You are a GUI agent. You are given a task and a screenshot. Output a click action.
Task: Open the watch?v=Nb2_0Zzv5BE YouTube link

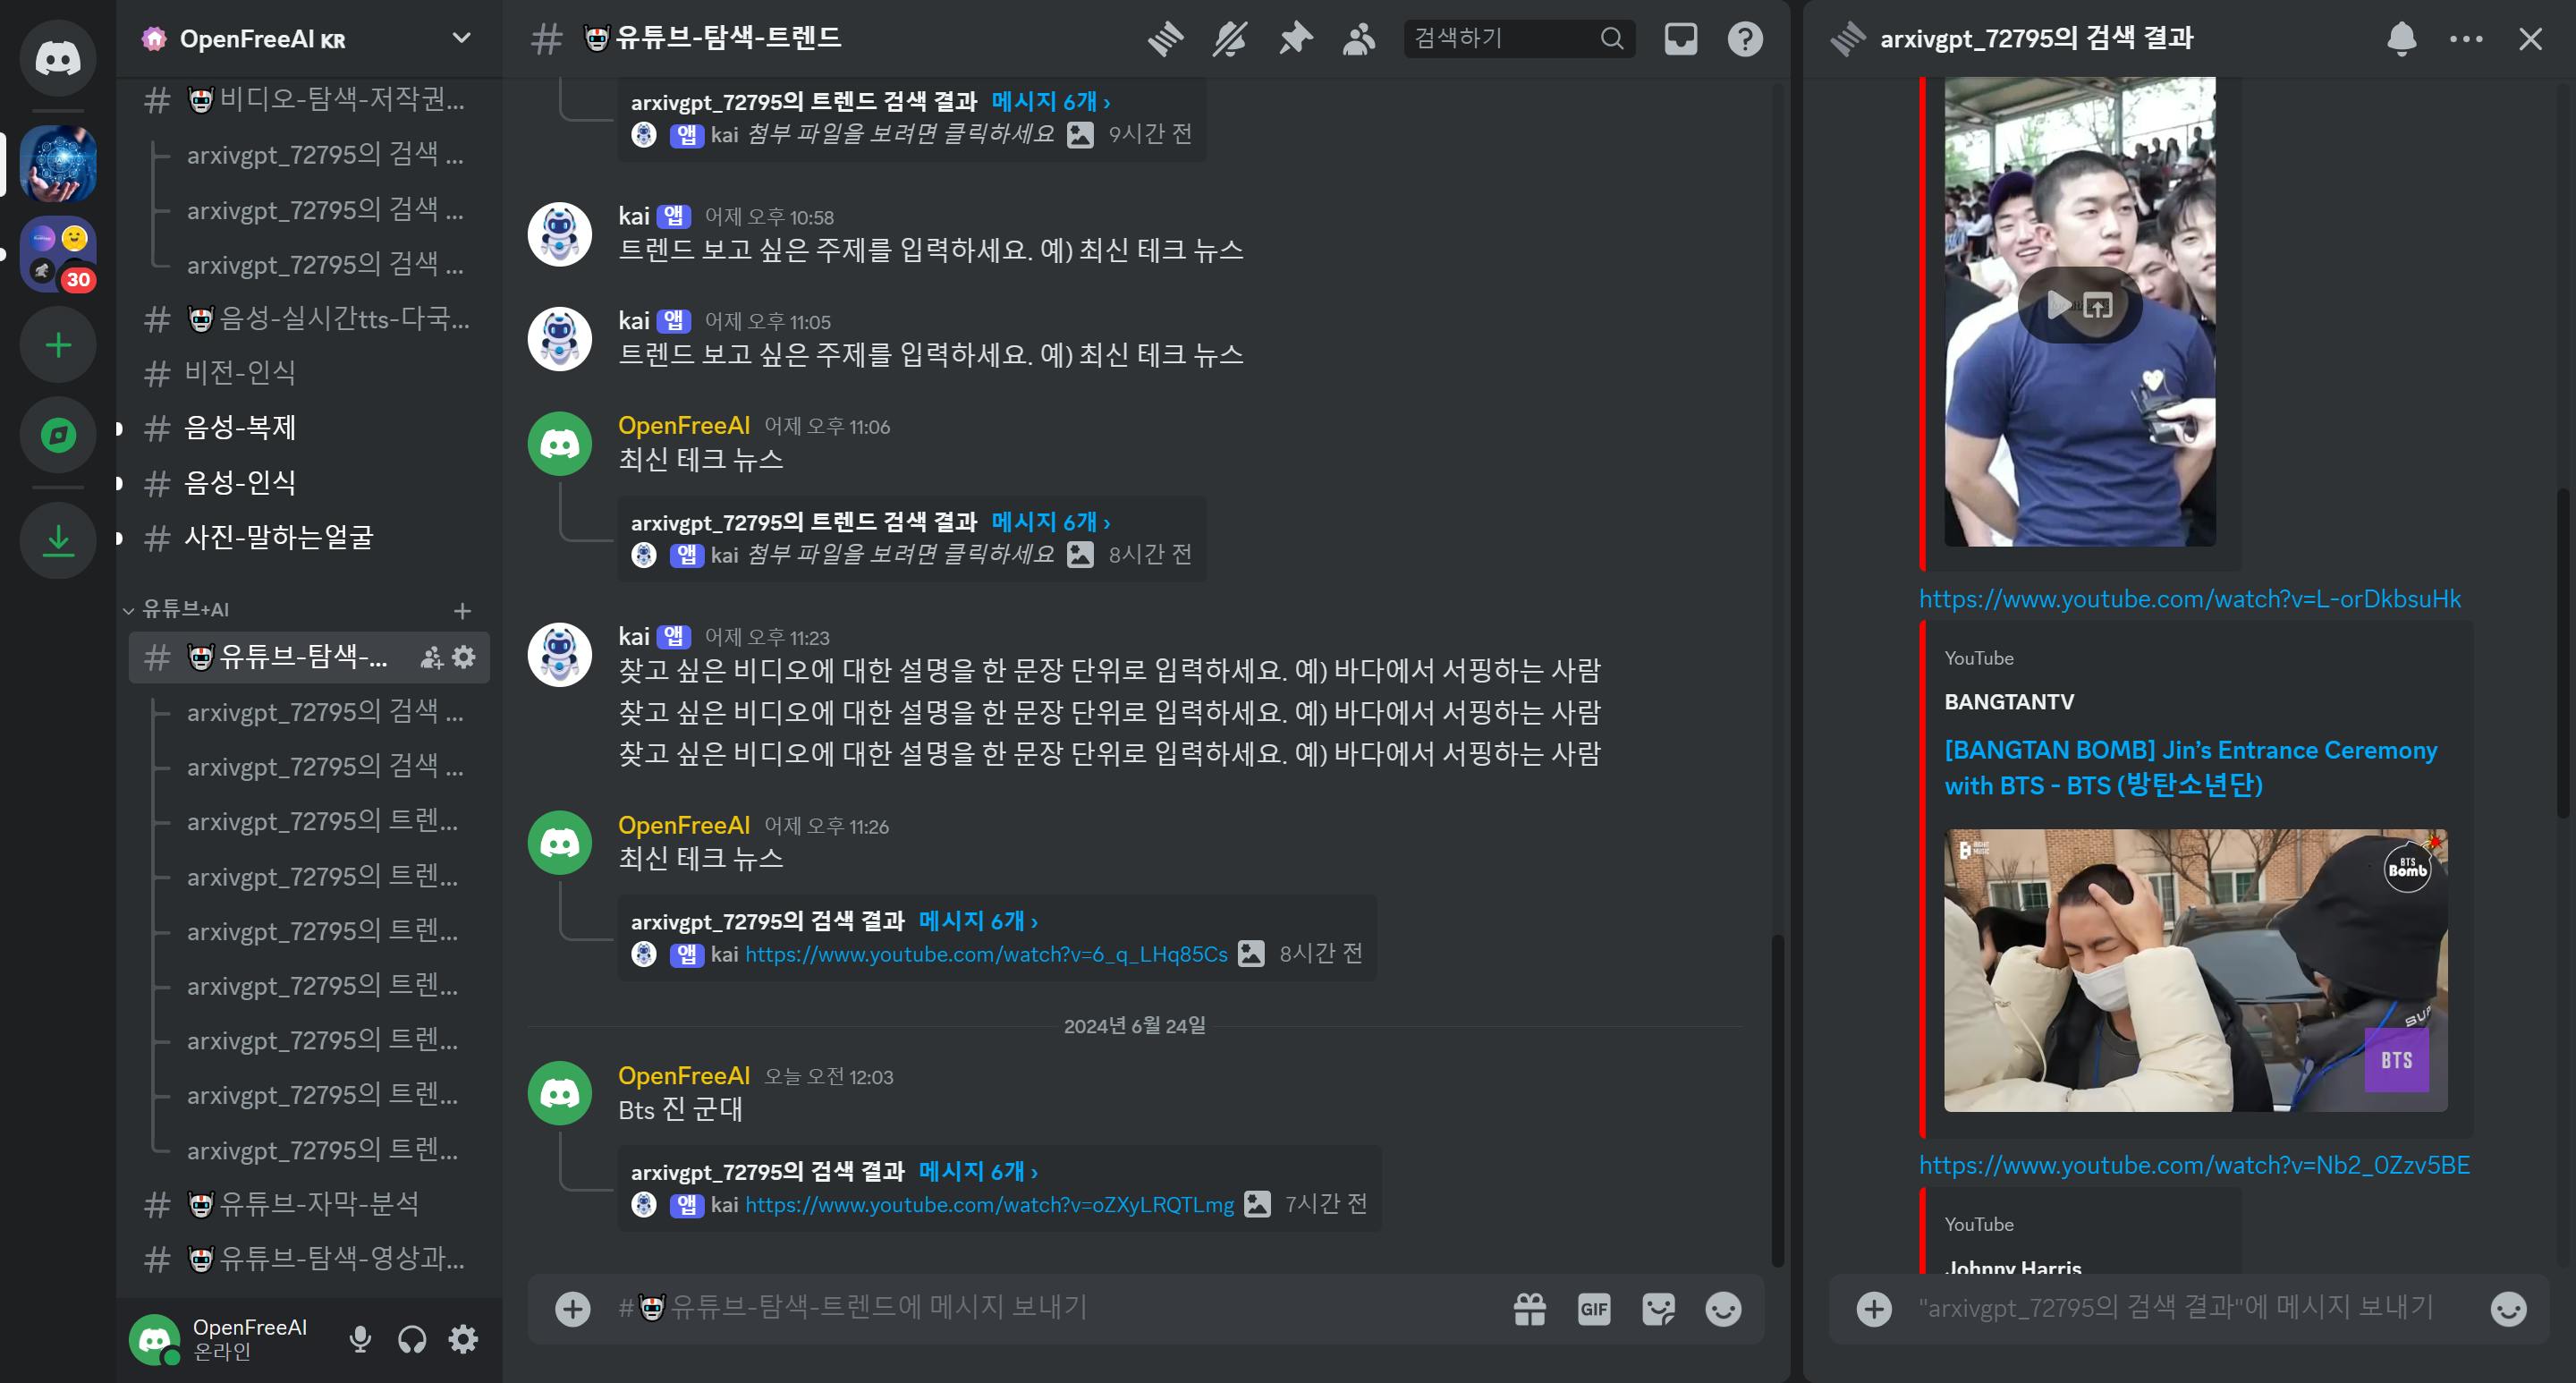click(x=2194, y=1165)
